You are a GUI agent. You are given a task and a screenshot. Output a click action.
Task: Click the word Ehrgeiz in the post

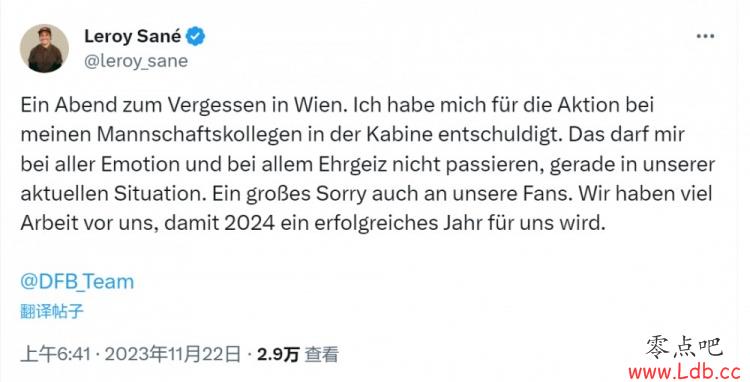(351, 165)
